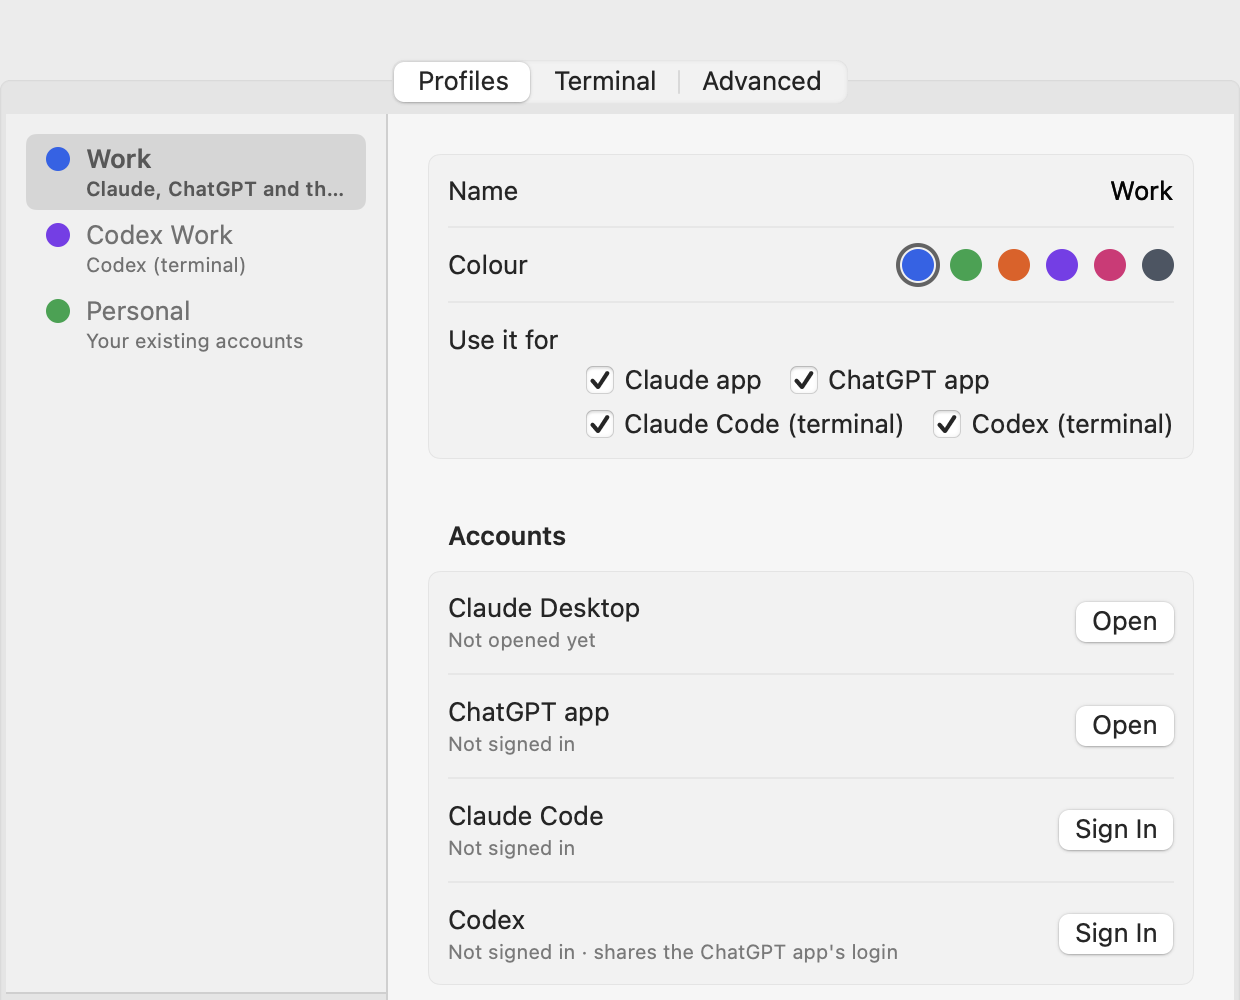Click the 'Your existing accounts' subtitle
Image resolution: width=1240 pixels, height=1000 pixels.
[x=195, y=341]
